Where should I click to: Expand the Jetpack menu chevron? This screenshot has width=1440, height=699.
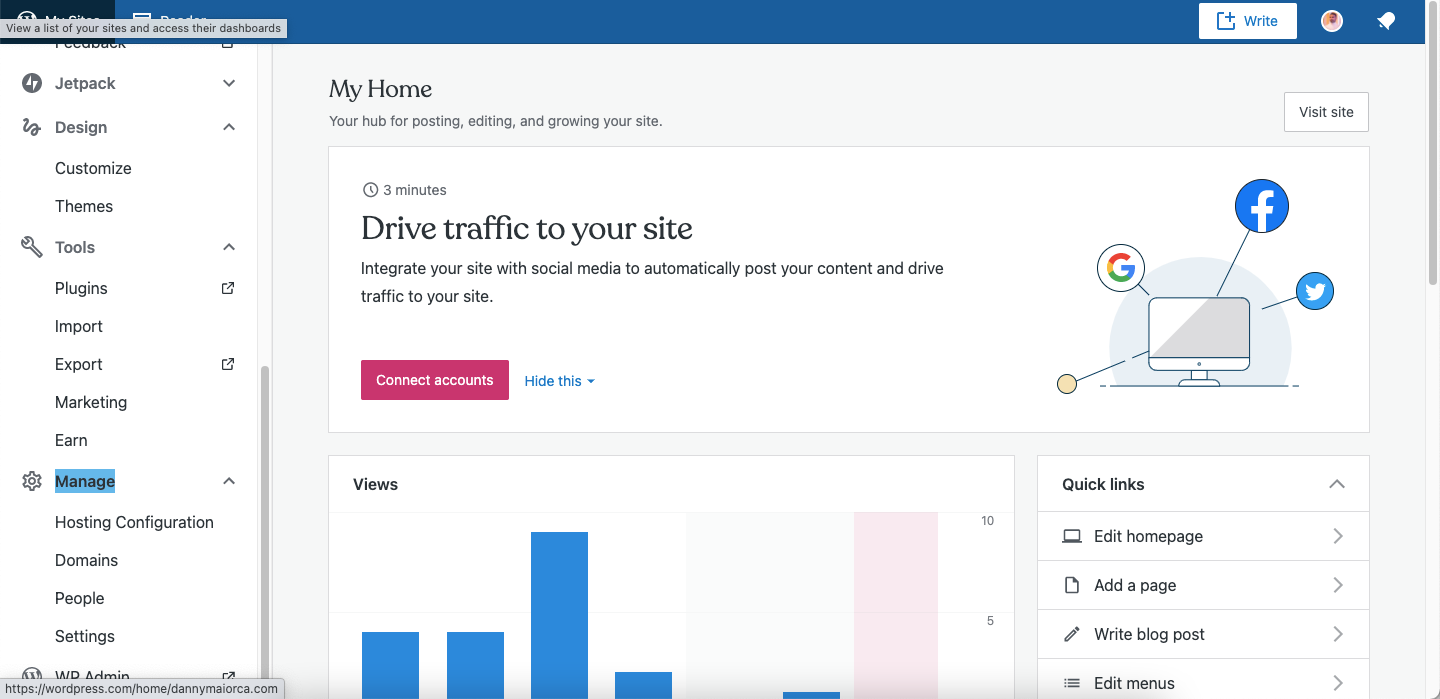coord(229,84)
